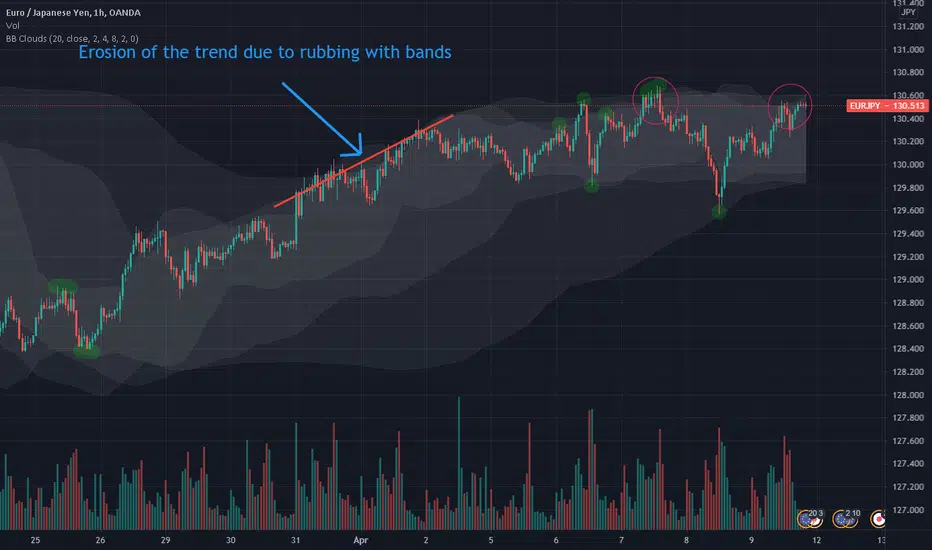Select the BB Clouds indicator legend
The width and height of the screenshot is (932, 550).
point(72,39)
